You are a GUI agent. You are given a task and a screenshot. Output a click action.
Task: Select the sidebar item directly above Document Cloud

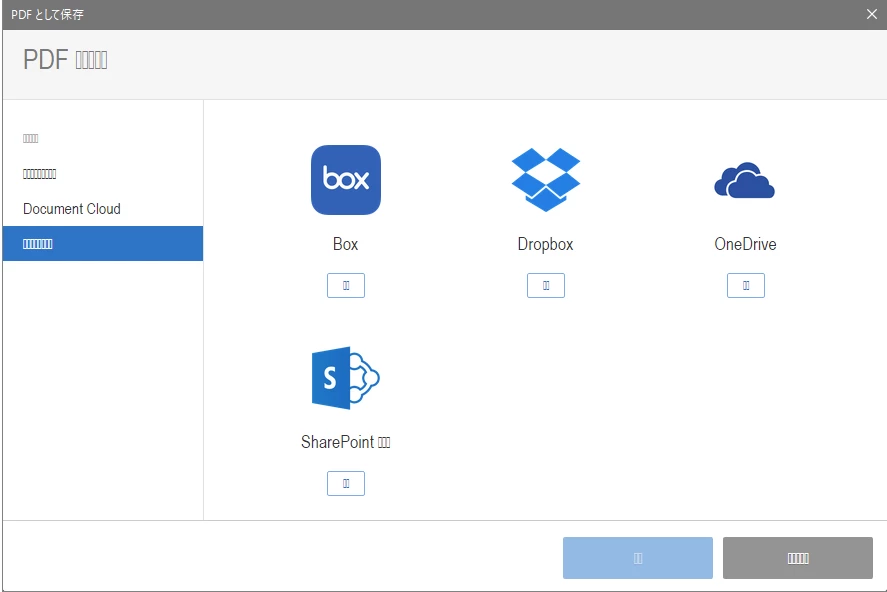(103, 174)
